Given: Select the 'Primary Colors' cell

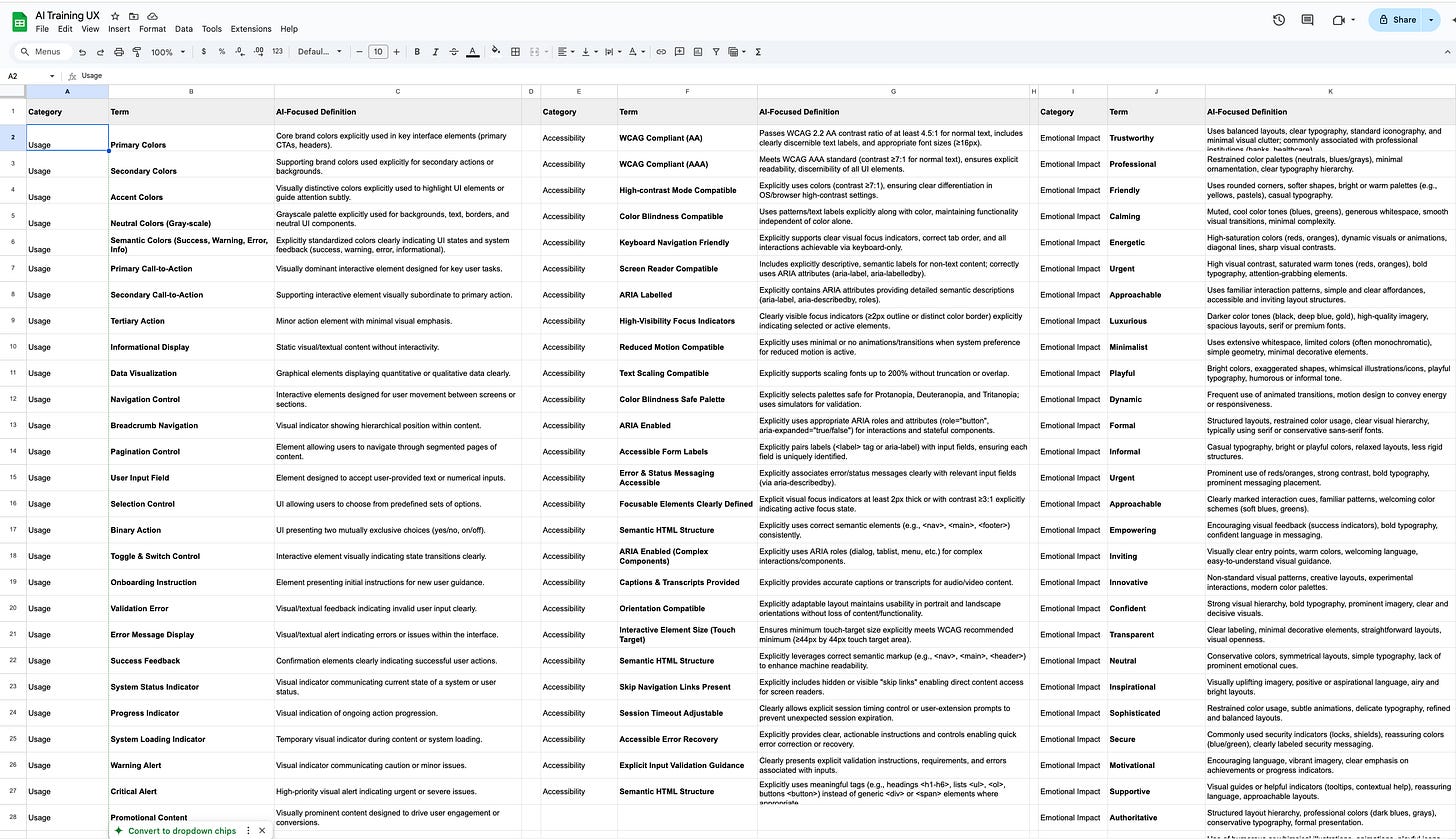Looking at the screenshot, I should coord(191,138).
